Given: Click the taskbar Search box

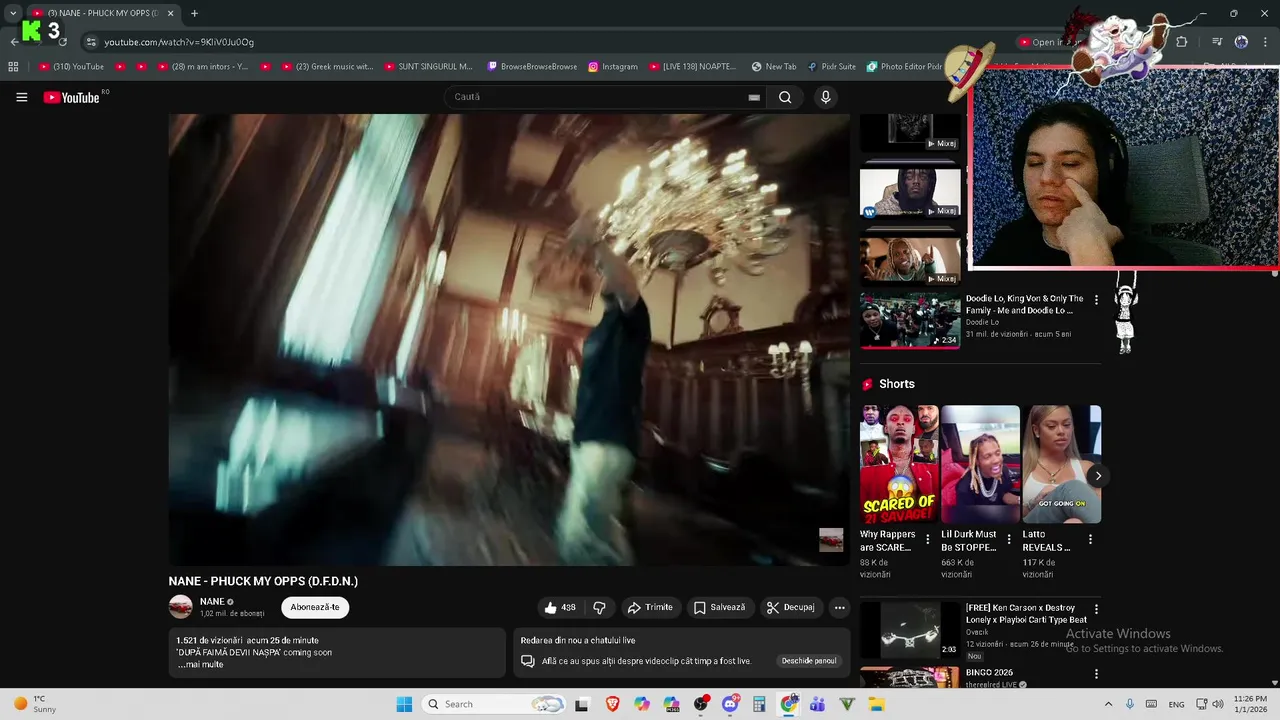Looking at the screenshot, I should coord(494,704).
